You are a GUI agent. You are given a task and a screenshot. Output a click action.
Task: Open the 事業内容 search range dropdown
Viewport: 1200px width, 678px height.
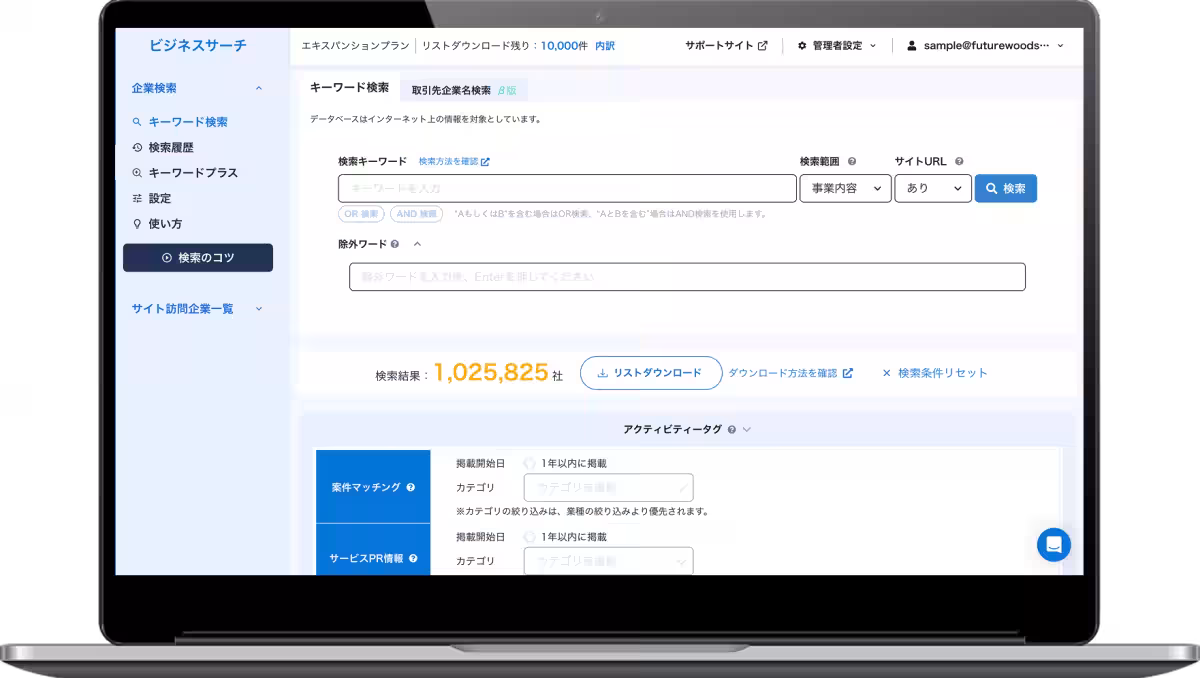(x=845, y=188)
